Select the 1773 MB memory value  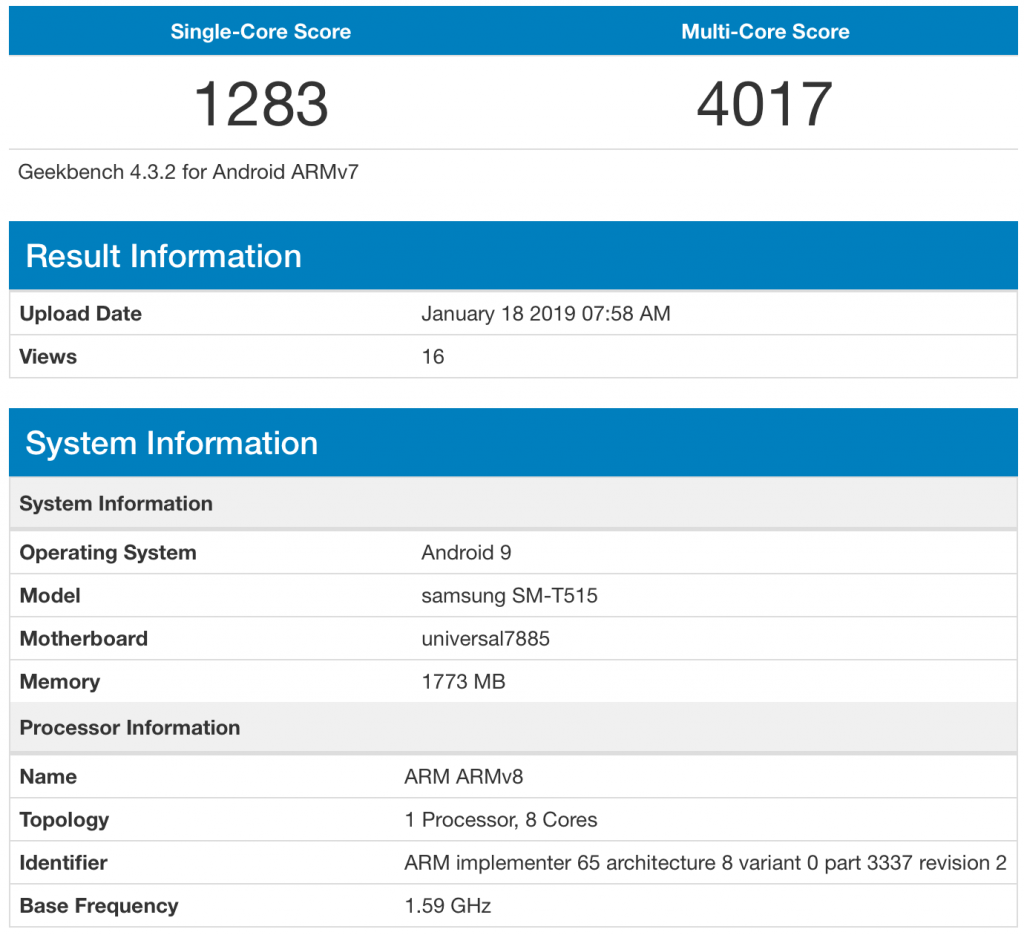click(x=464, y=682)
